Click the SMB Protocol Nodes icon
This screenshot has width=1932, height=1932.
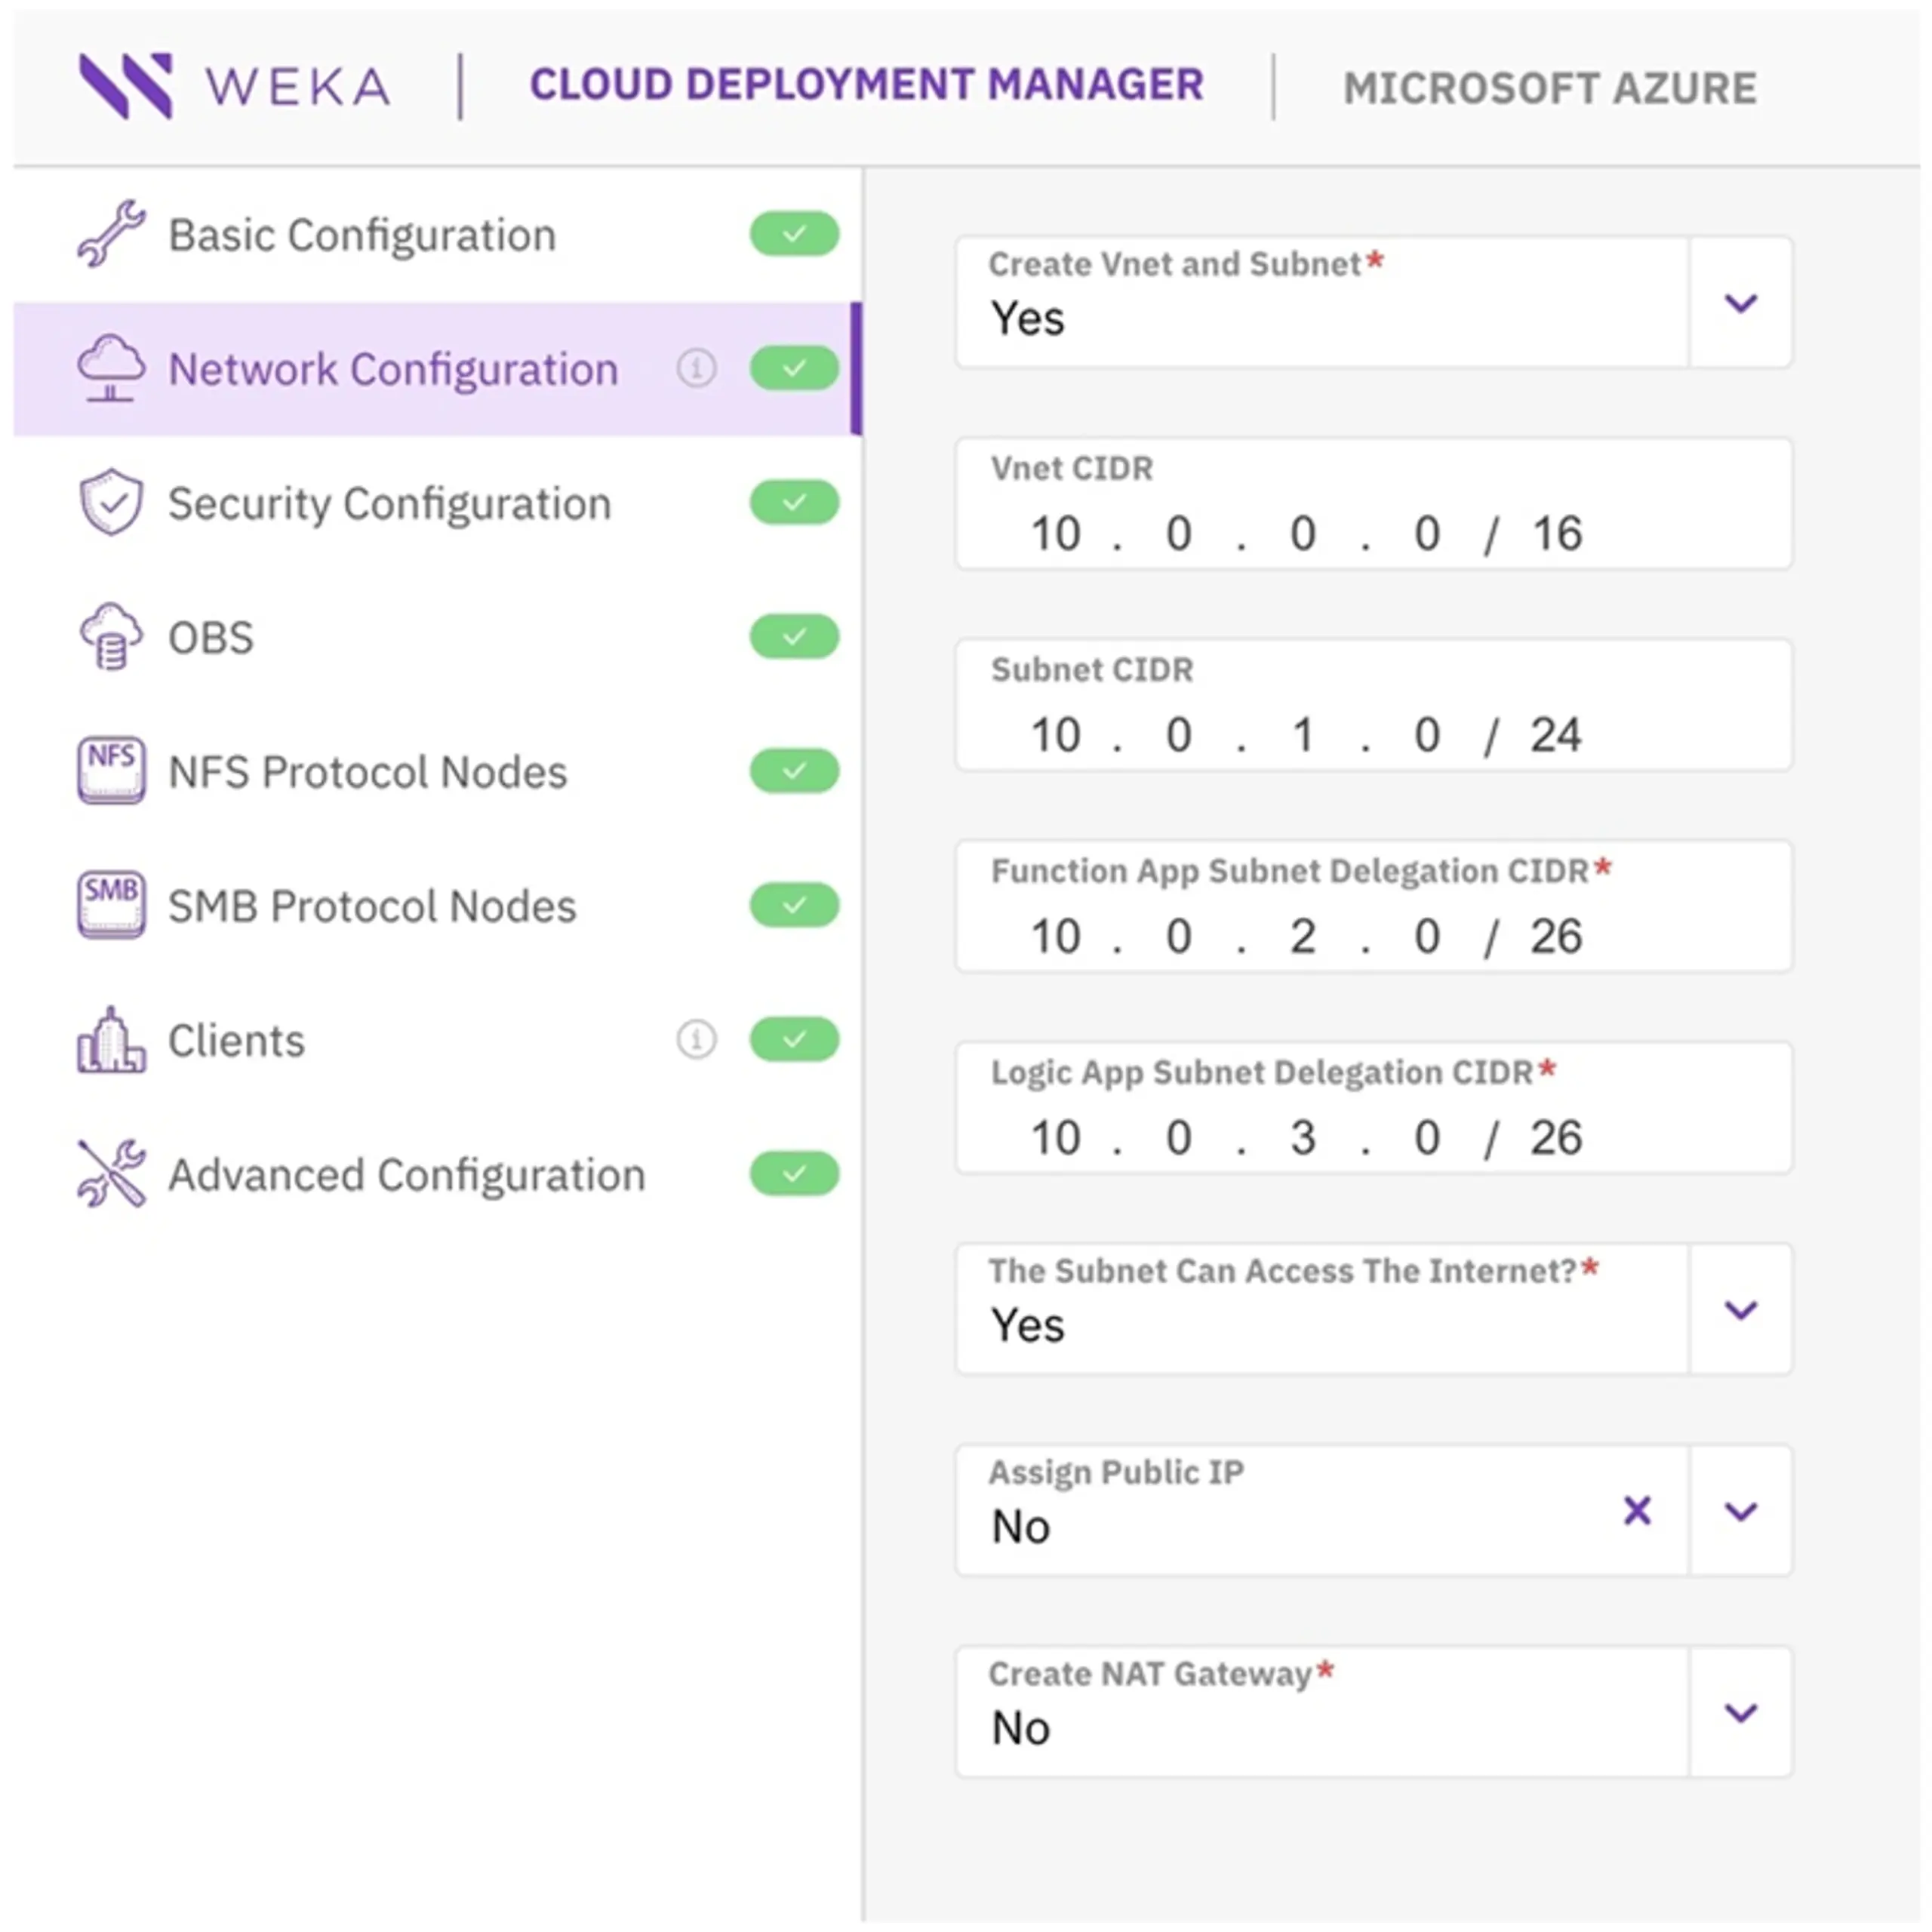click(111, 904)
